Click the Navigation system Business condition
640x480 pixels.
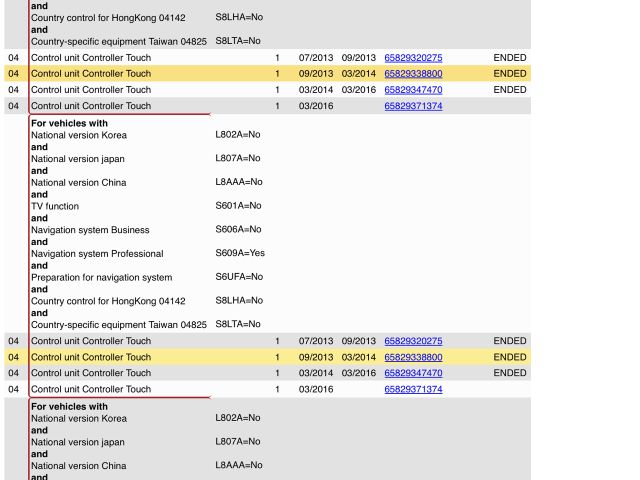90,230
